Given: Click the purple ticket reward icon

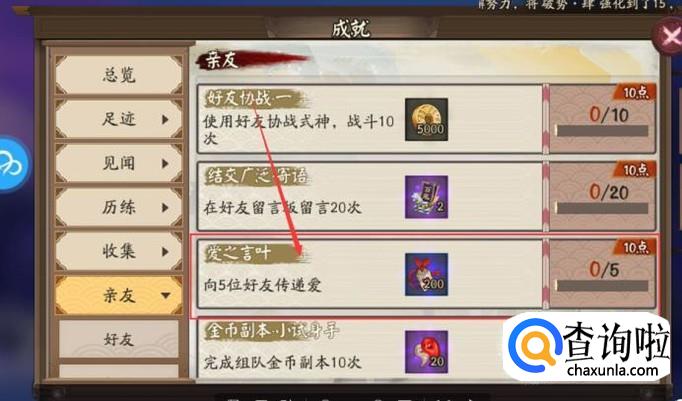Looking at the screenshot, I should coord(426,197).
